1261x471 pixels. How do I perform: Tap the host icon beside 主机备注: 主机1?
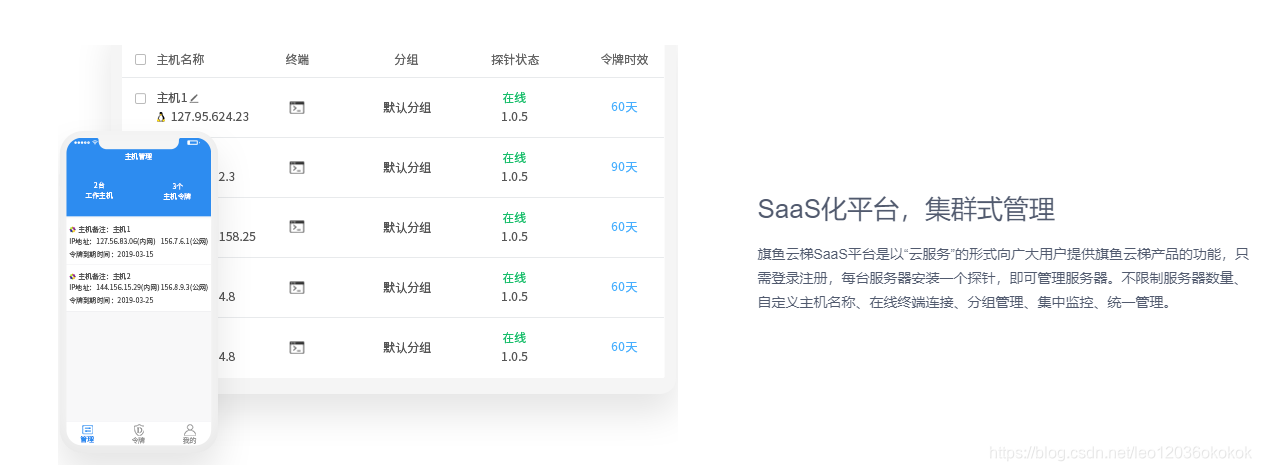click(x=72, y=229)
